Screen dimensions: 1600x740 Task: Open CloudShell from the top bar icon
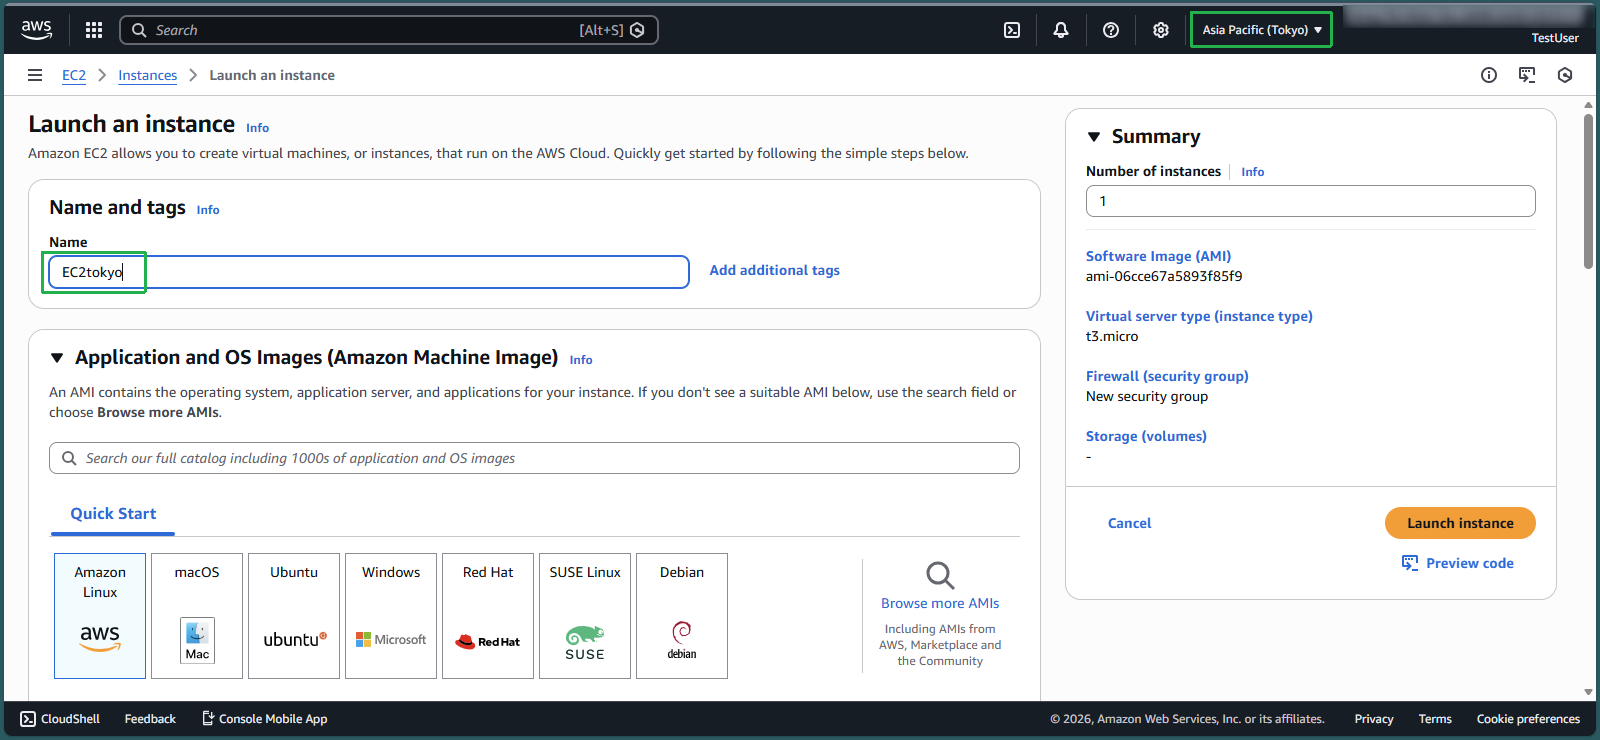[1012, 30]
